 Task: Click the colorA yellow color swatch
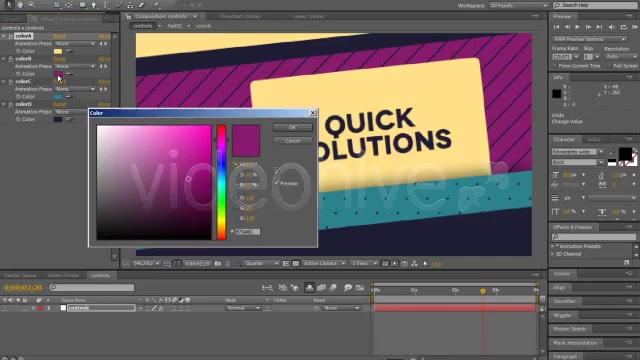[x=58, y=51]
